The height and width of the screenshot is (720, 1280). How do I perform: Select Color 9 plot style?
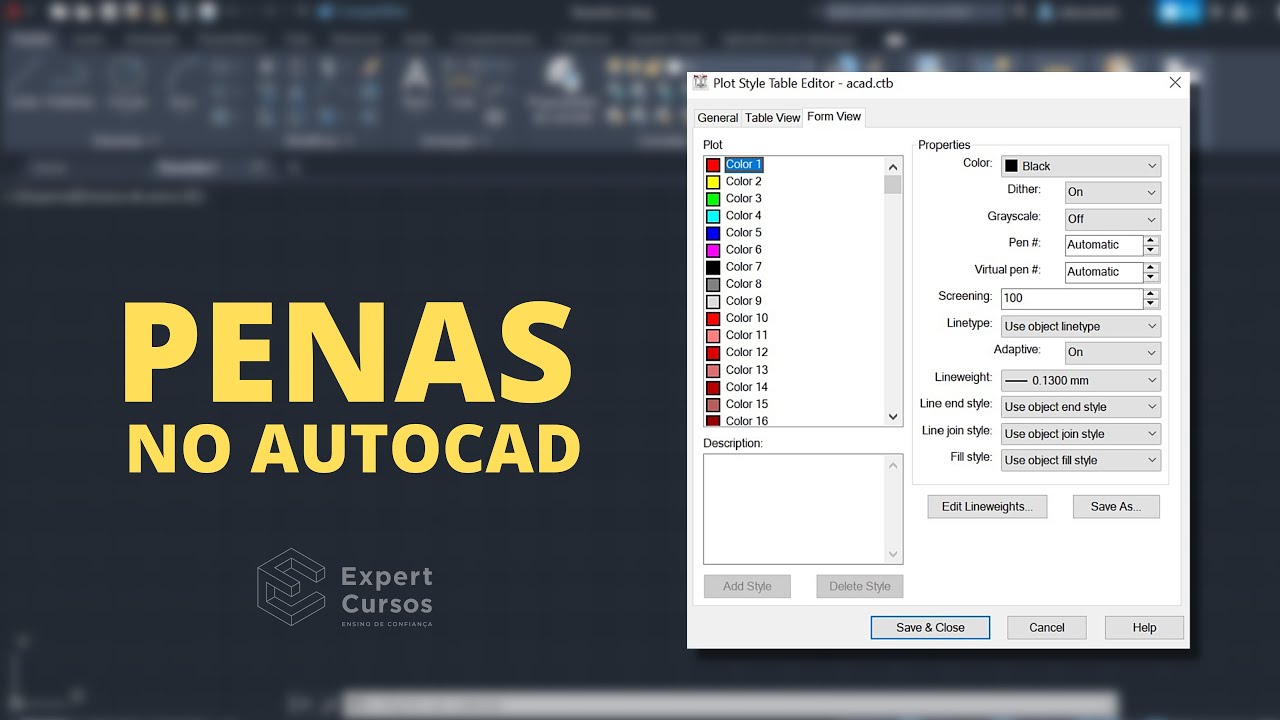744,300
